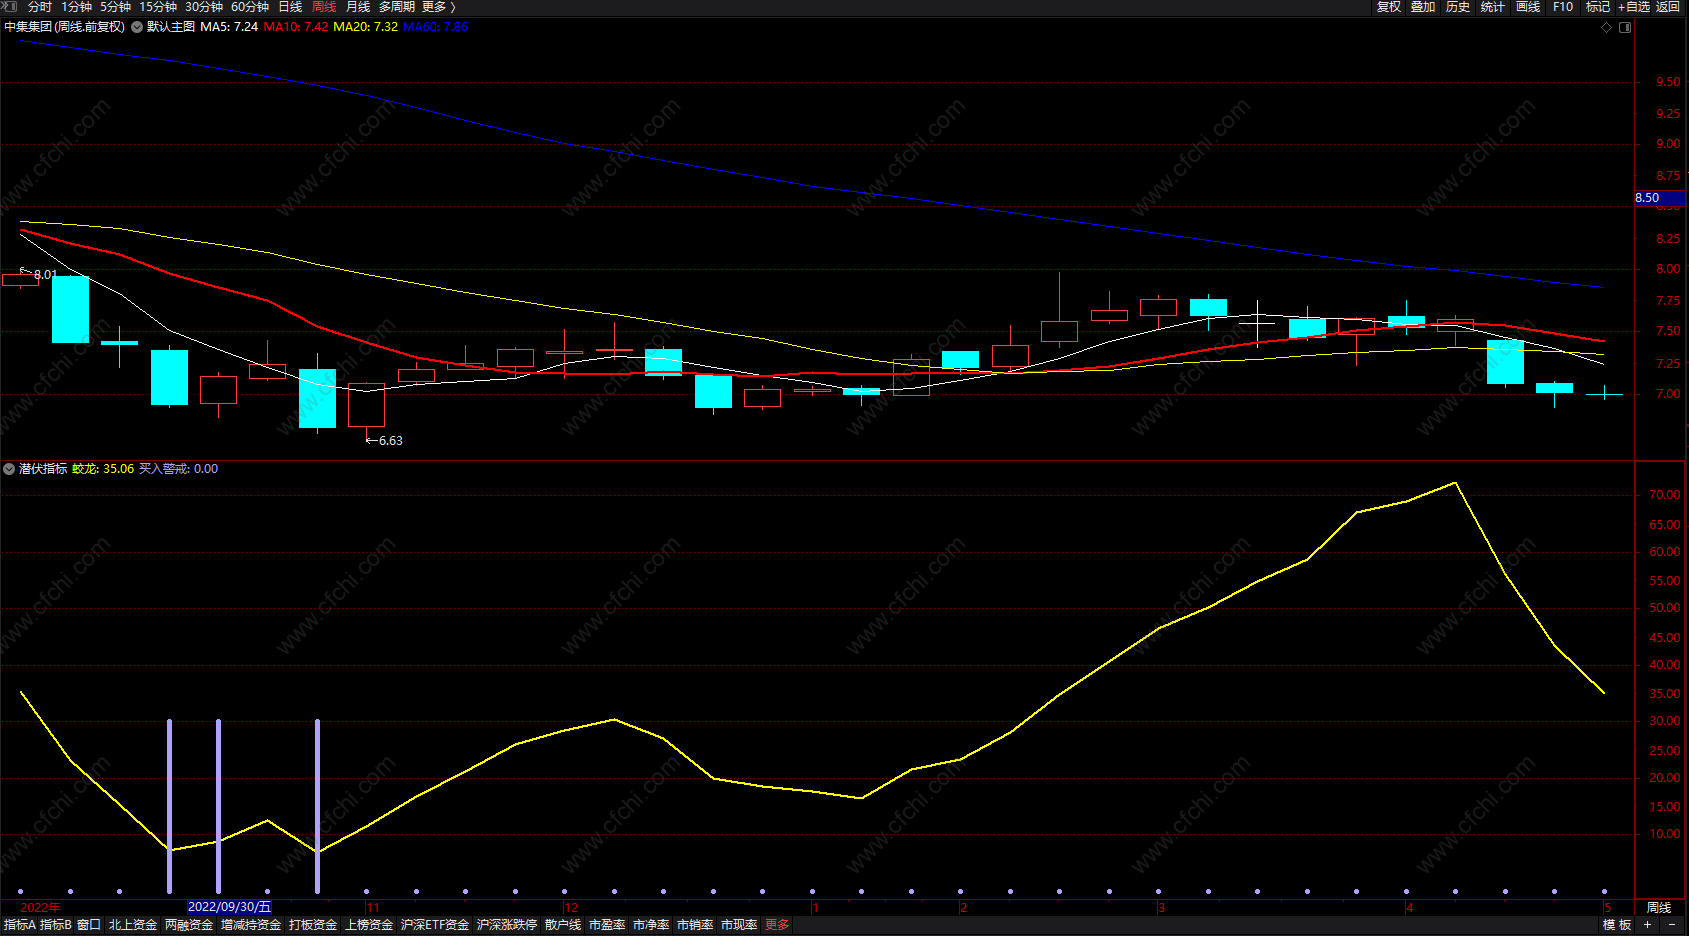Viewport: 1689px width, 936px height.
Task: Switch to 日线 daily chart tab
Action: [290, 7]
